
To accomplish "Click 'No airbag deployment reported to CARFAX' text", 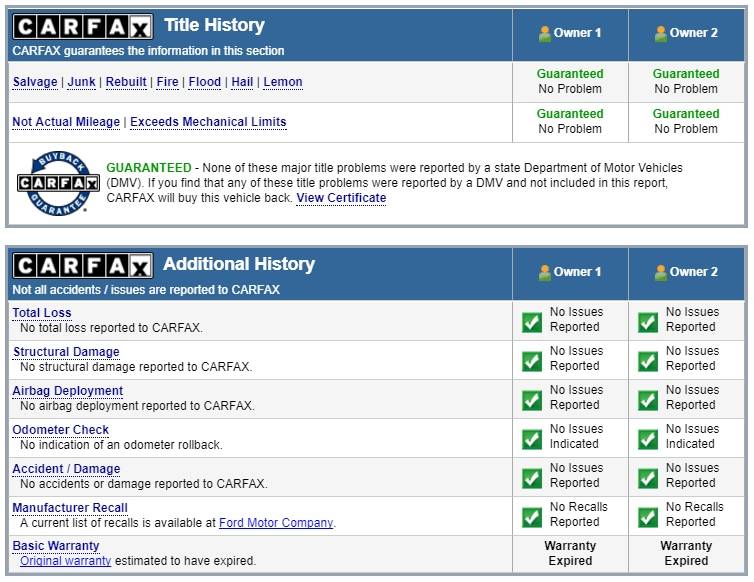I will 137,406.
